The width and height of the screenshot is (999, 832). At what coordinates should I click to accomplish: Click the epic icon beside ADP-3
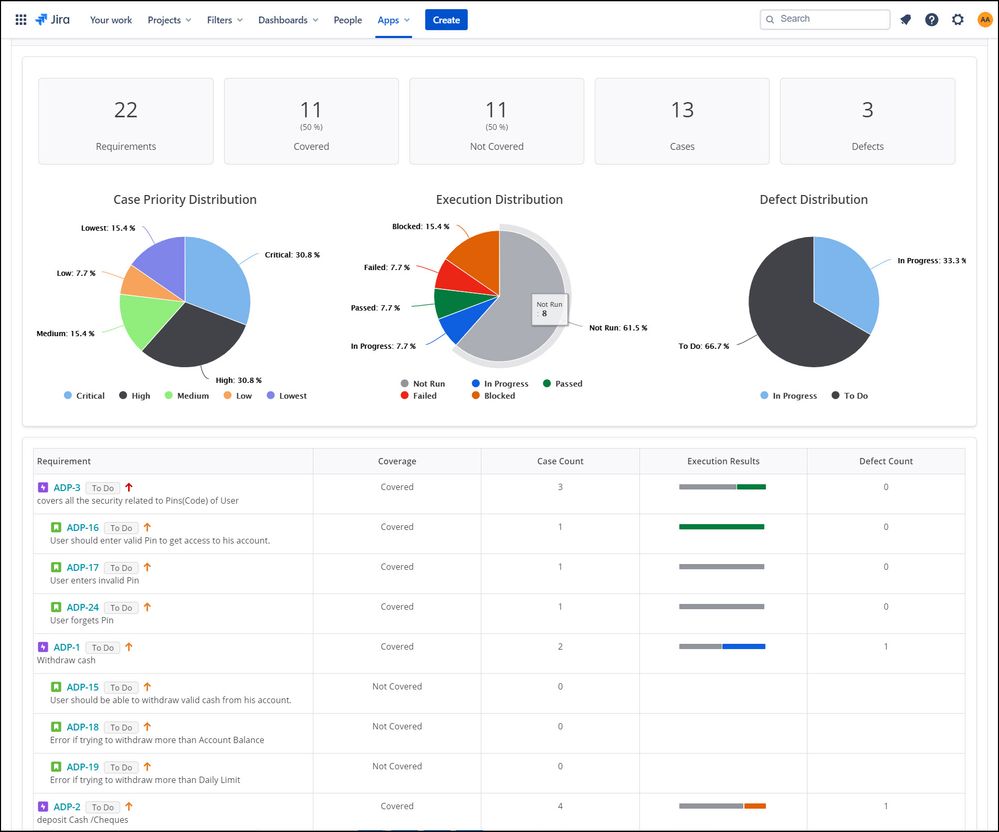pos(43,487)
